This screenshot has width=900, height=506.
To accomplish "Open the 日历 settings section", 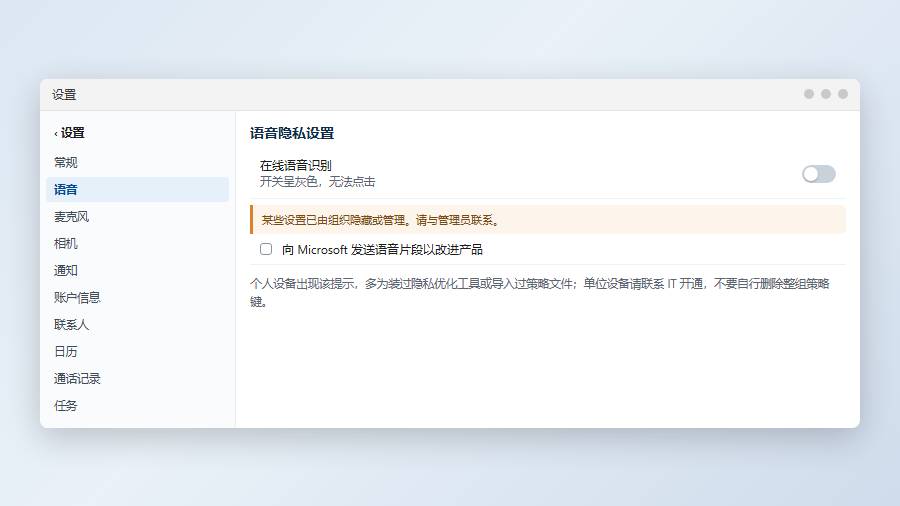I will tap(137, 351).
